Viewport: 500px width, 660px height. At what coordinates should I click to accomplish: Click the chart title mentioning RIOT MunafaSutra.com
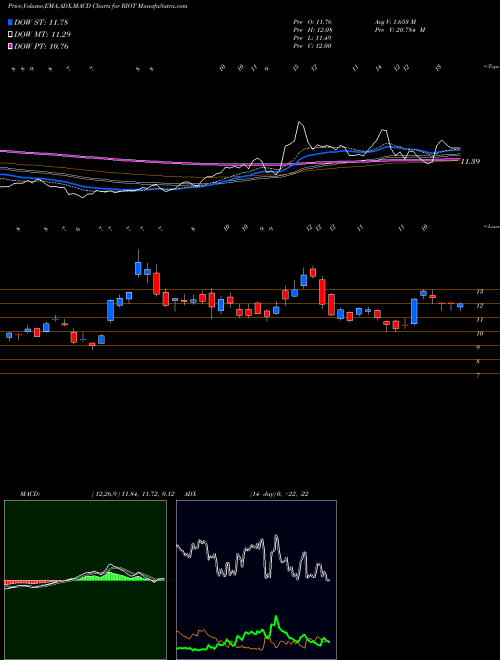click(98, 6)
